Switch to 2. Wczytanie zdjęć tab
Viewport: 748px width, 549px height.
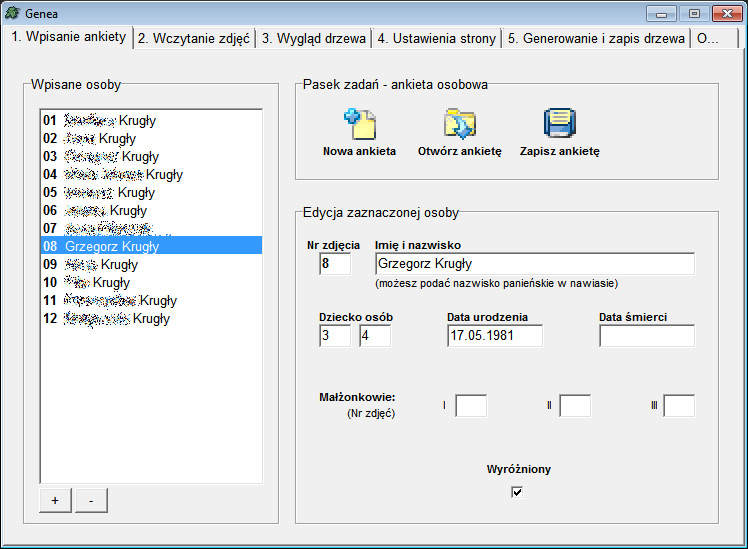[x=194, y=38]
